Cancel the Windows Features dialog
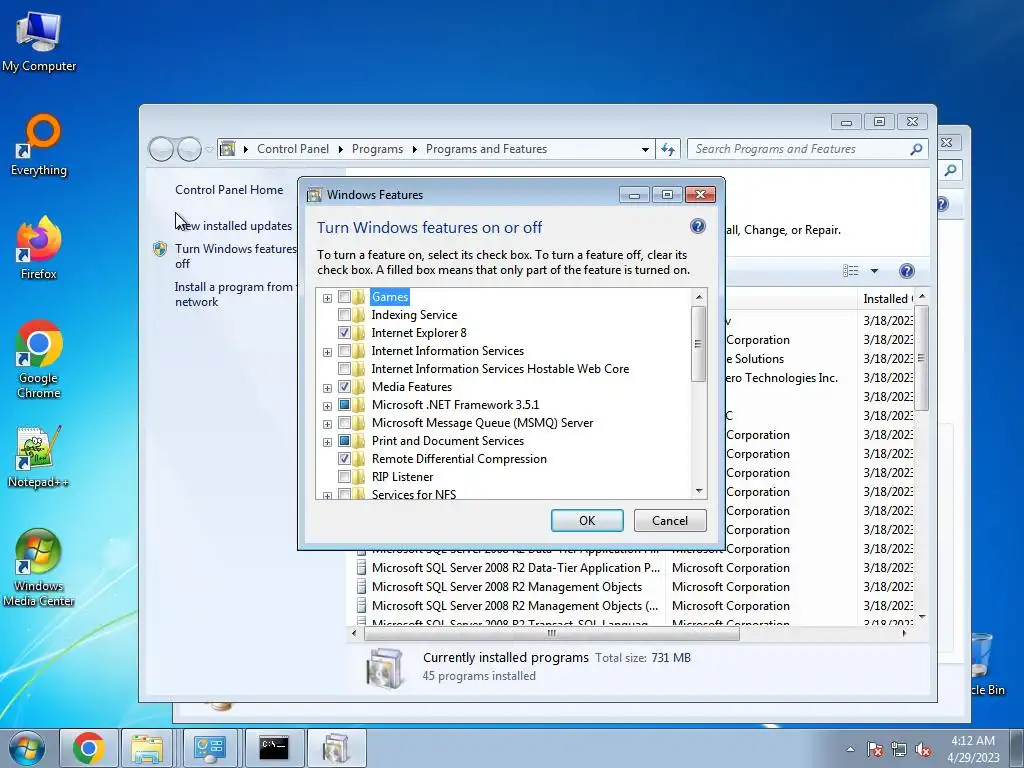Screen dimensions: 1024x768 pos(669,520)
